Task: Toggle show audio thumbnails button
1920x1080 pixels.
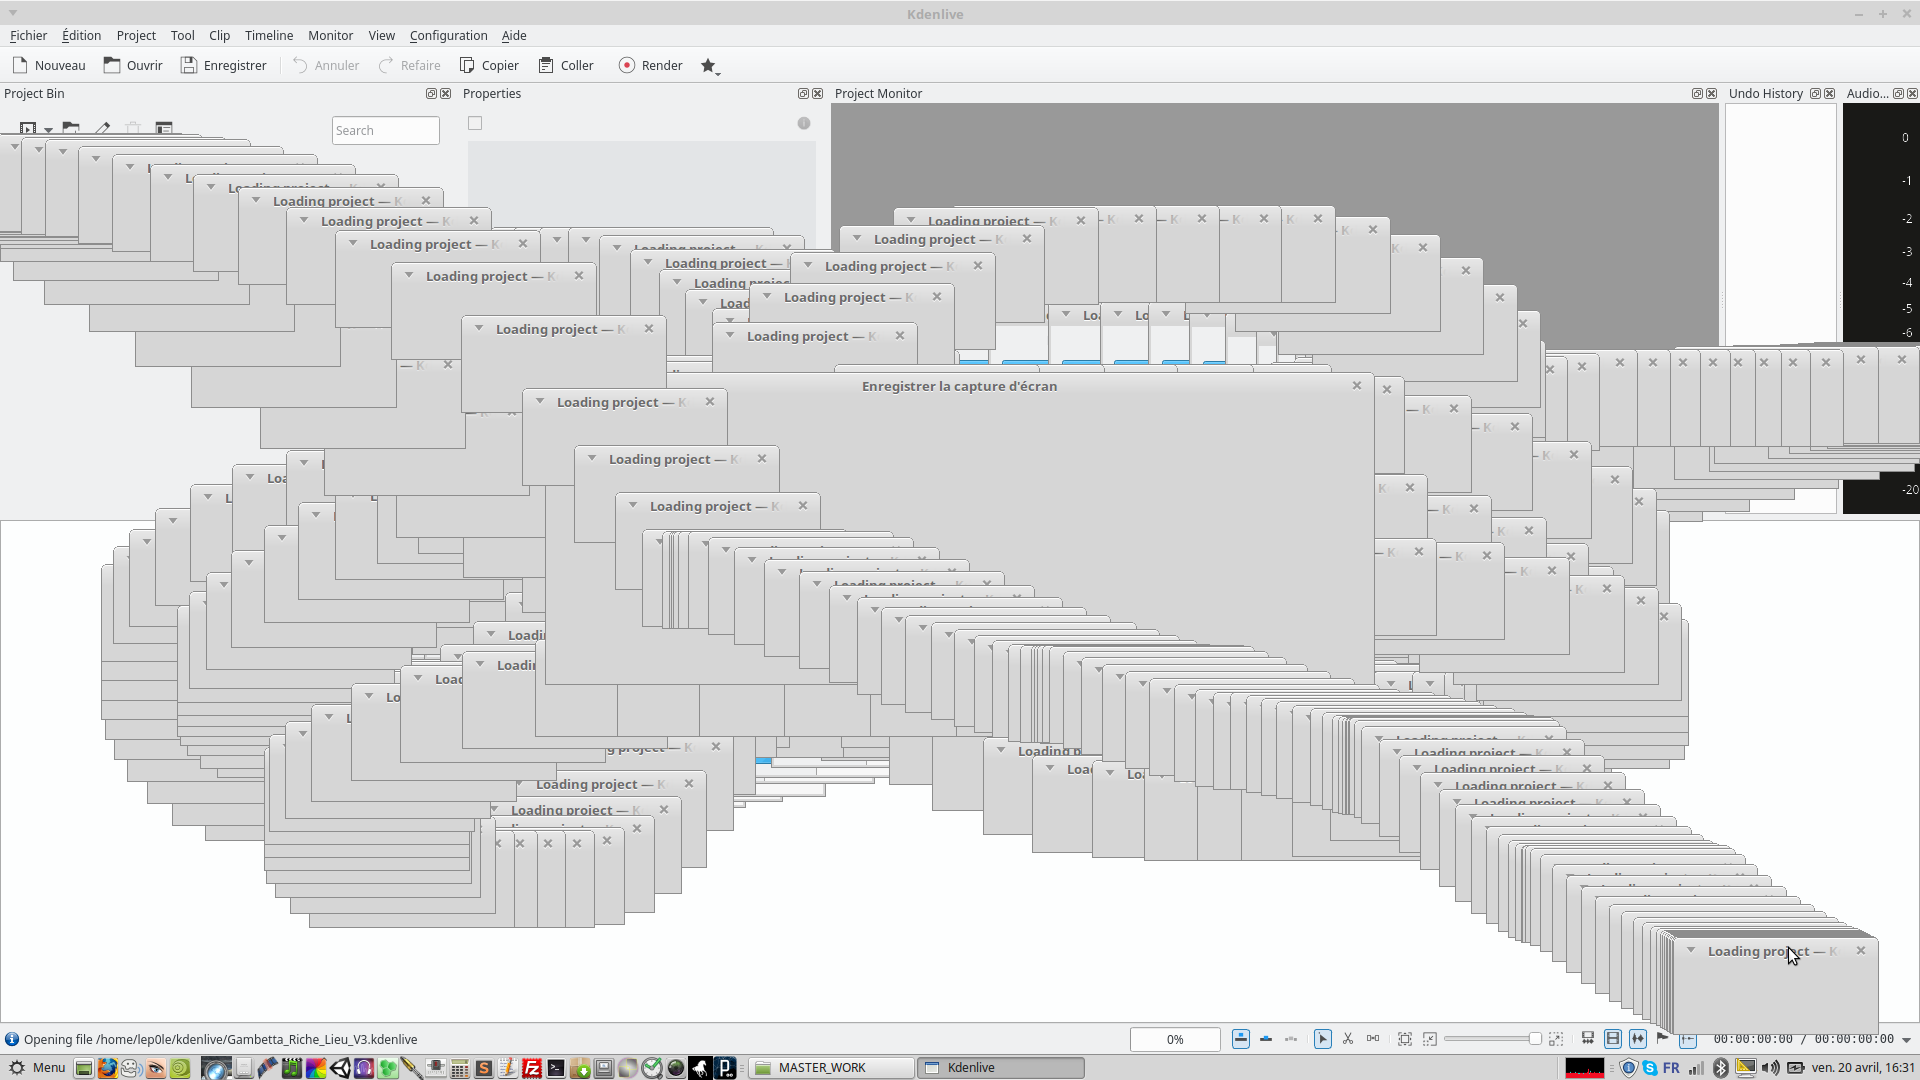Action: 1638,1039
